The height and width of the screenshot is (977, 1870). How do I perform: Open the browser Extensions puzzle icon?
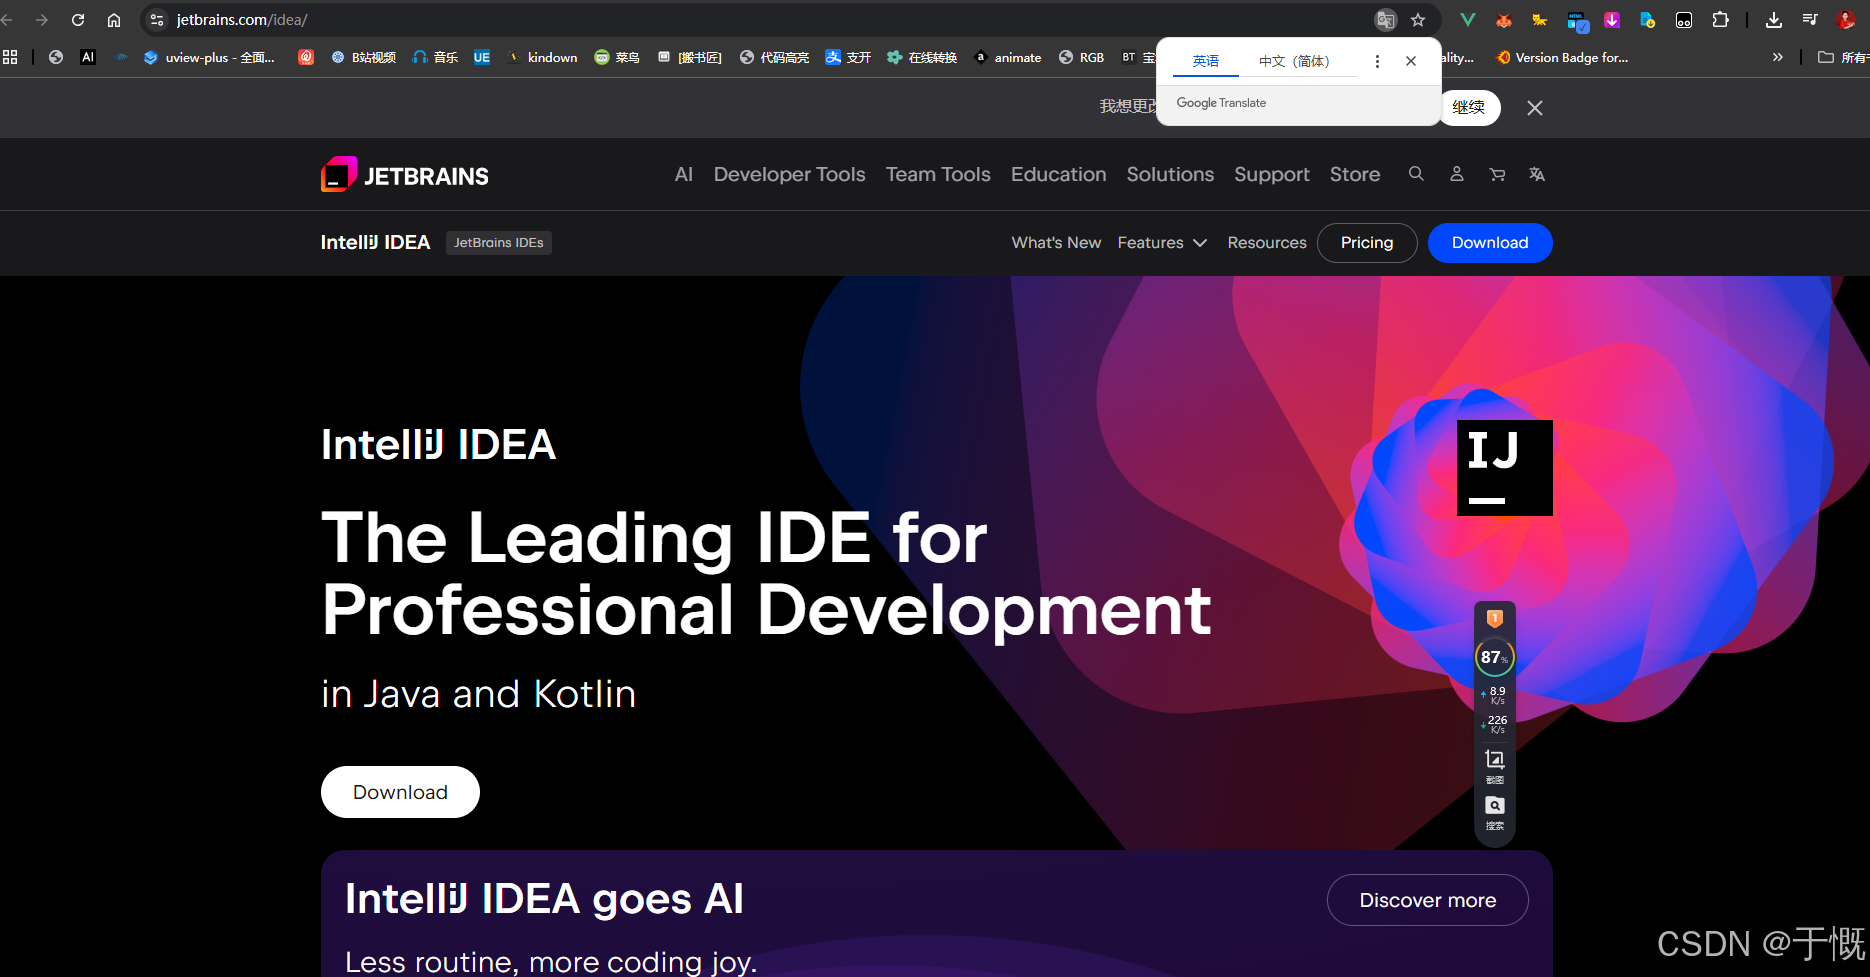click(x=1720, y=20)
